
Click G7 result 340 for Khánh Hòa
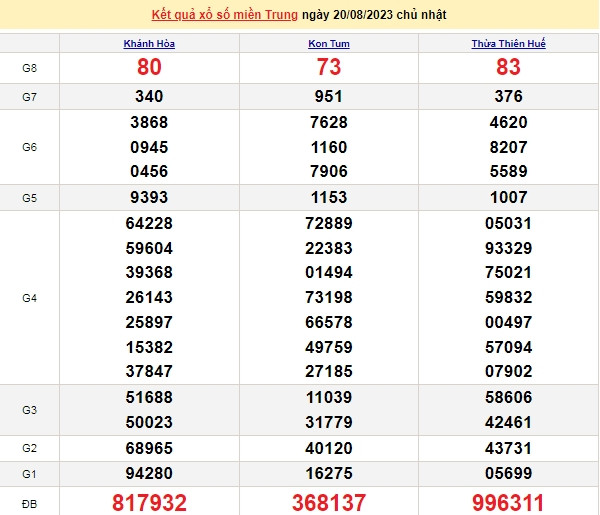point(149,97)
